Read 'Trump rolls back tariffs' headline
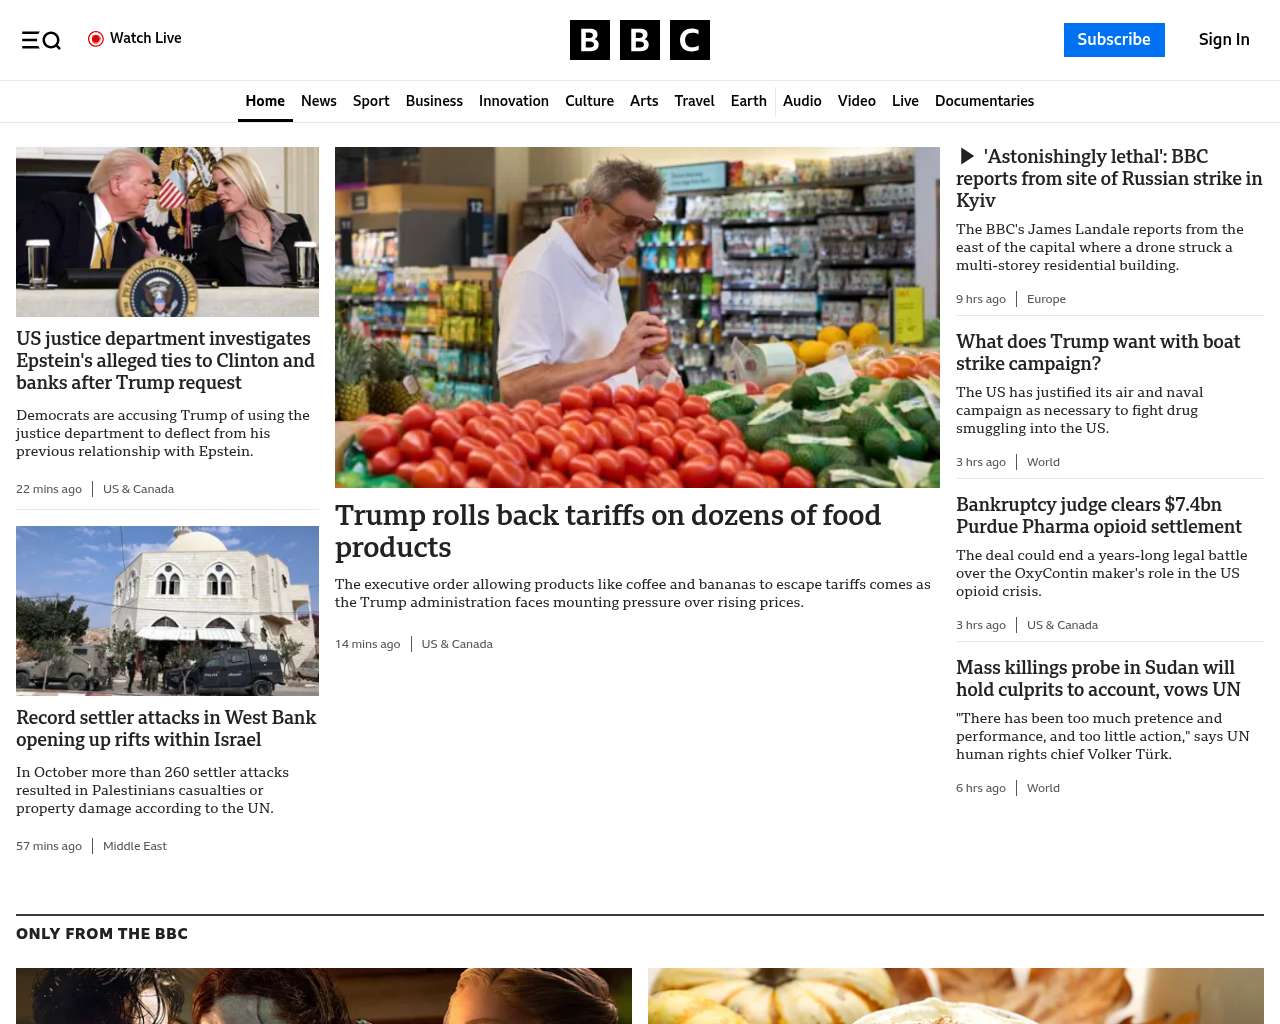1280x1024 pixels. [x=608, y=531]
